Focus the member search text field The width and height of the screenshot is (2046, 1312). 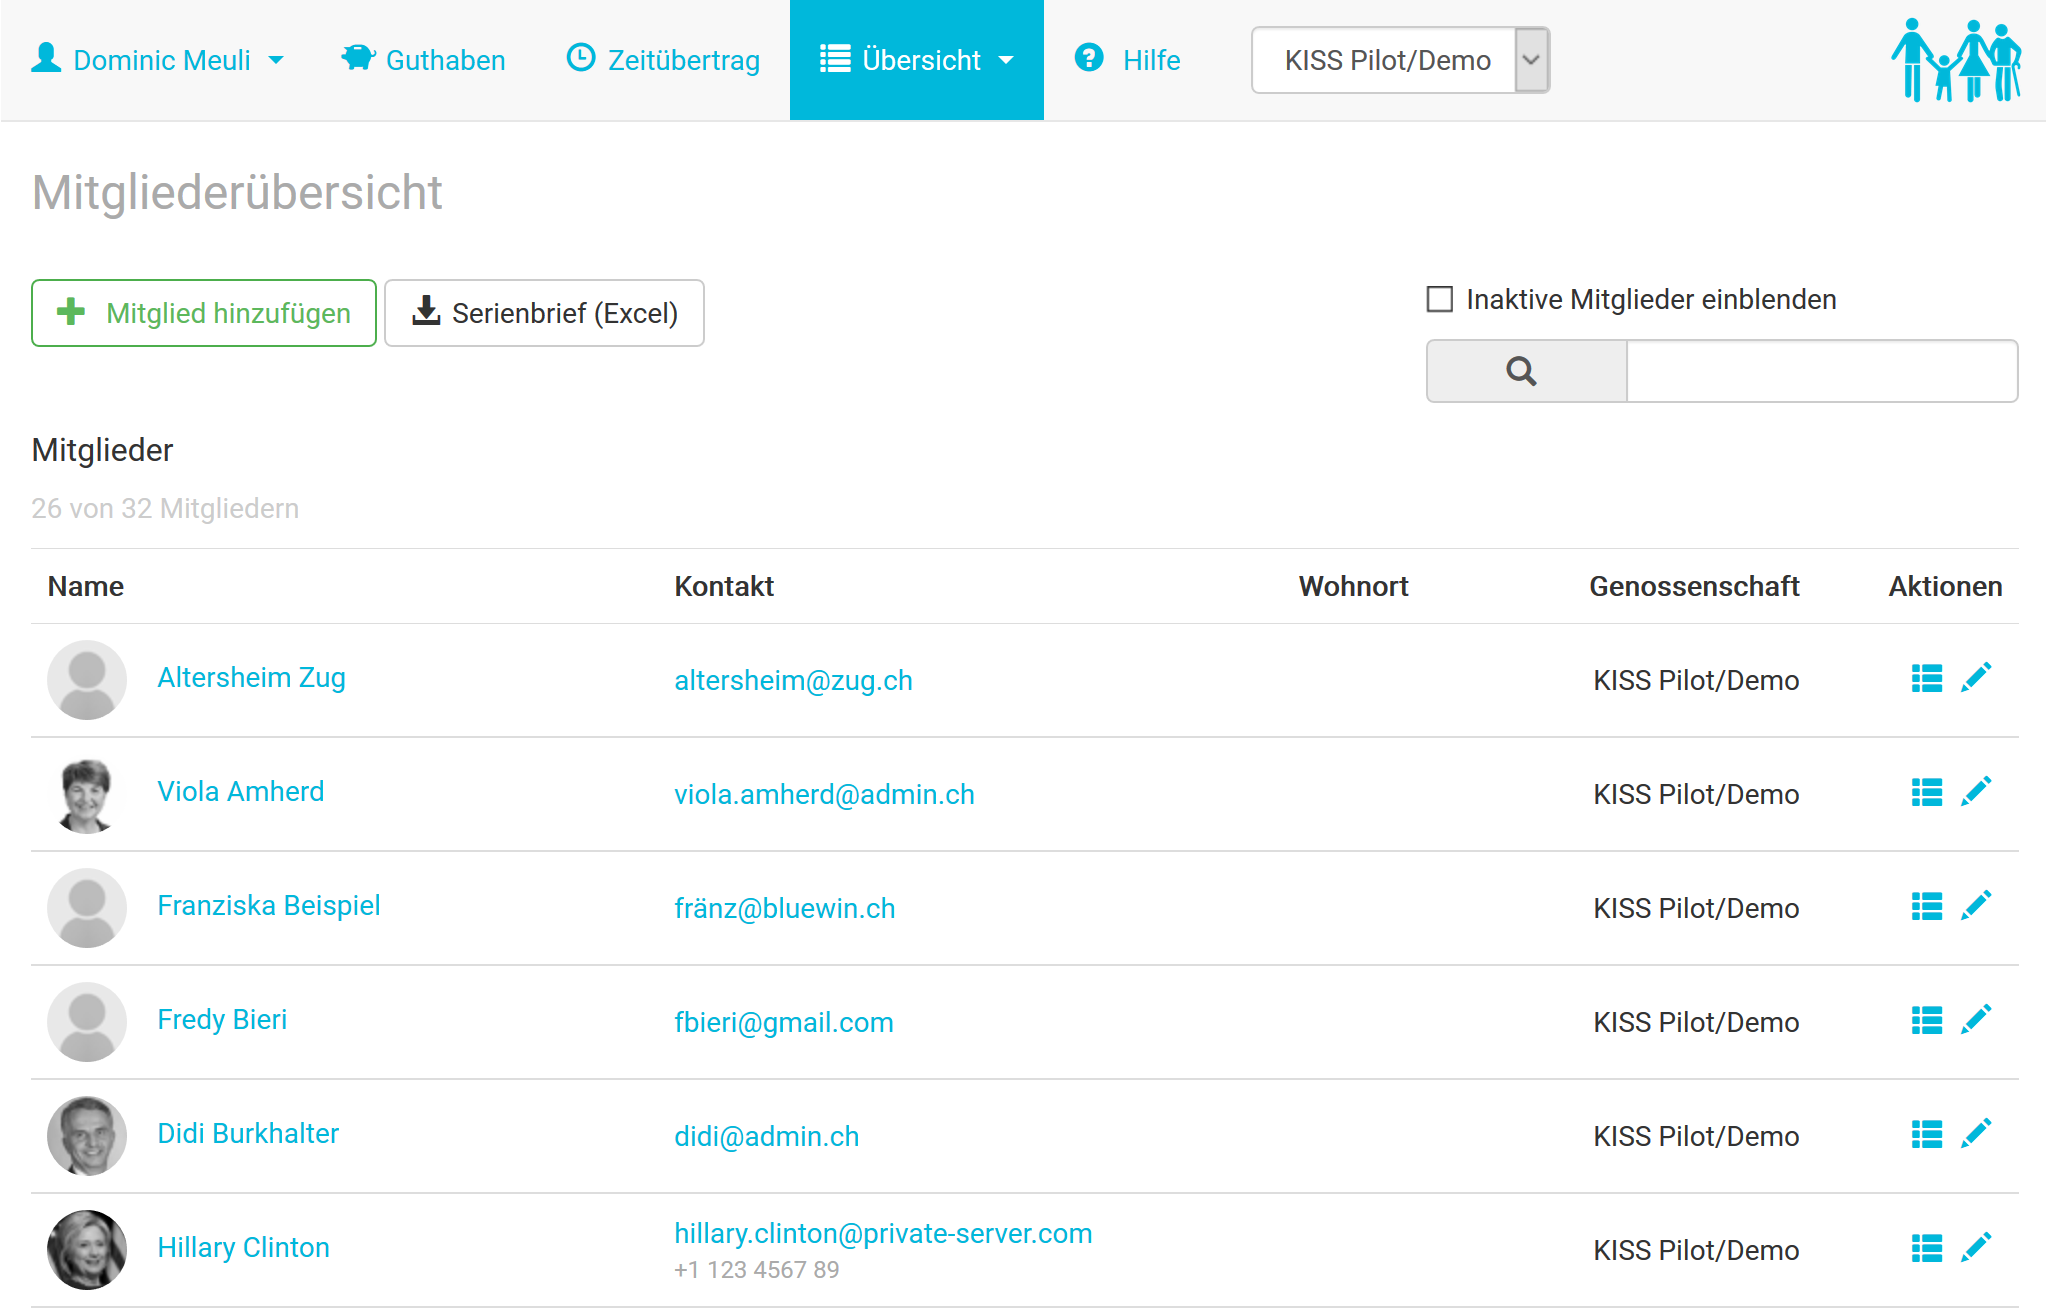[x=1821, y=371]
